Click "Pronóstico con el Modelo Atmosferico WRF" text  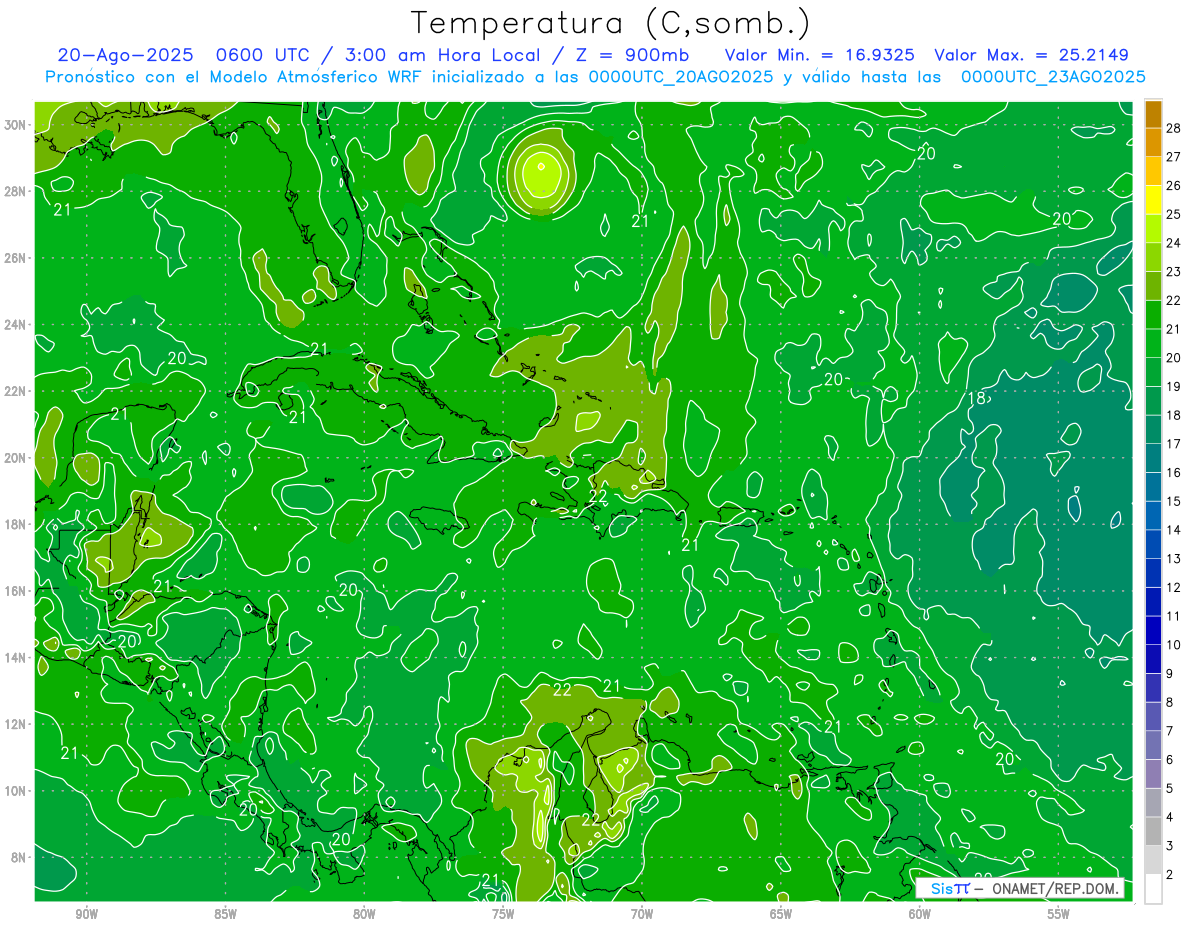[234, 77]
